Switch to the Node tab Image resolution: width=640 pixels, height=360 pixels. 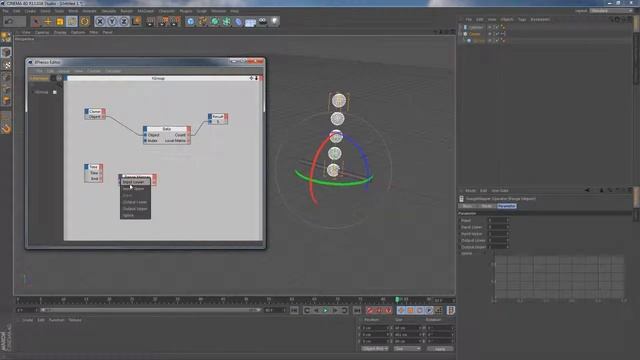(487, 206)
